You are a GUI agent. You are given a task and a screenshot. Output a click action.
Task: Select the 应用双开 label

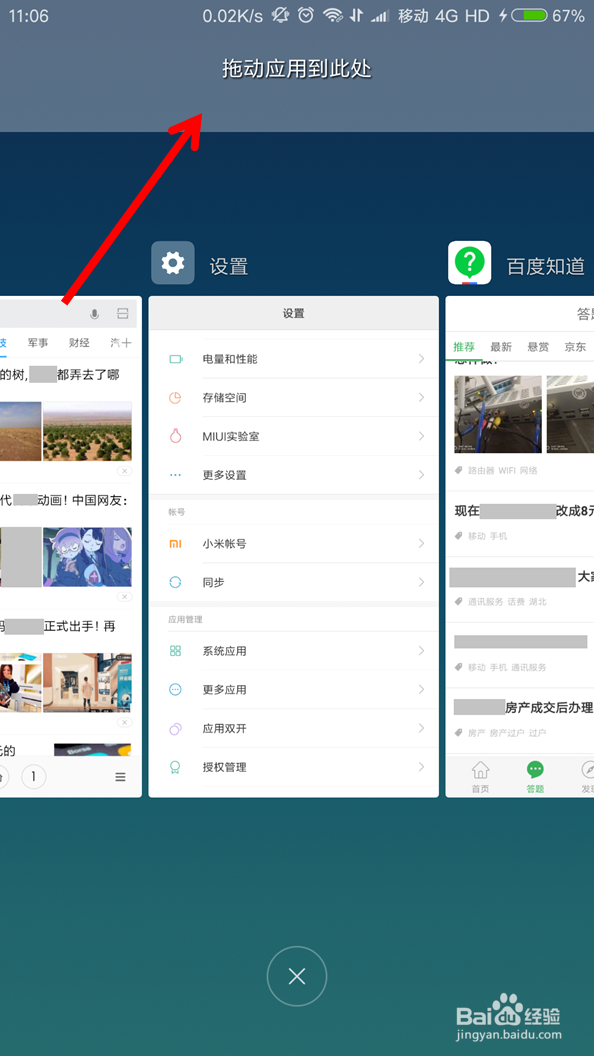[224, 728]
